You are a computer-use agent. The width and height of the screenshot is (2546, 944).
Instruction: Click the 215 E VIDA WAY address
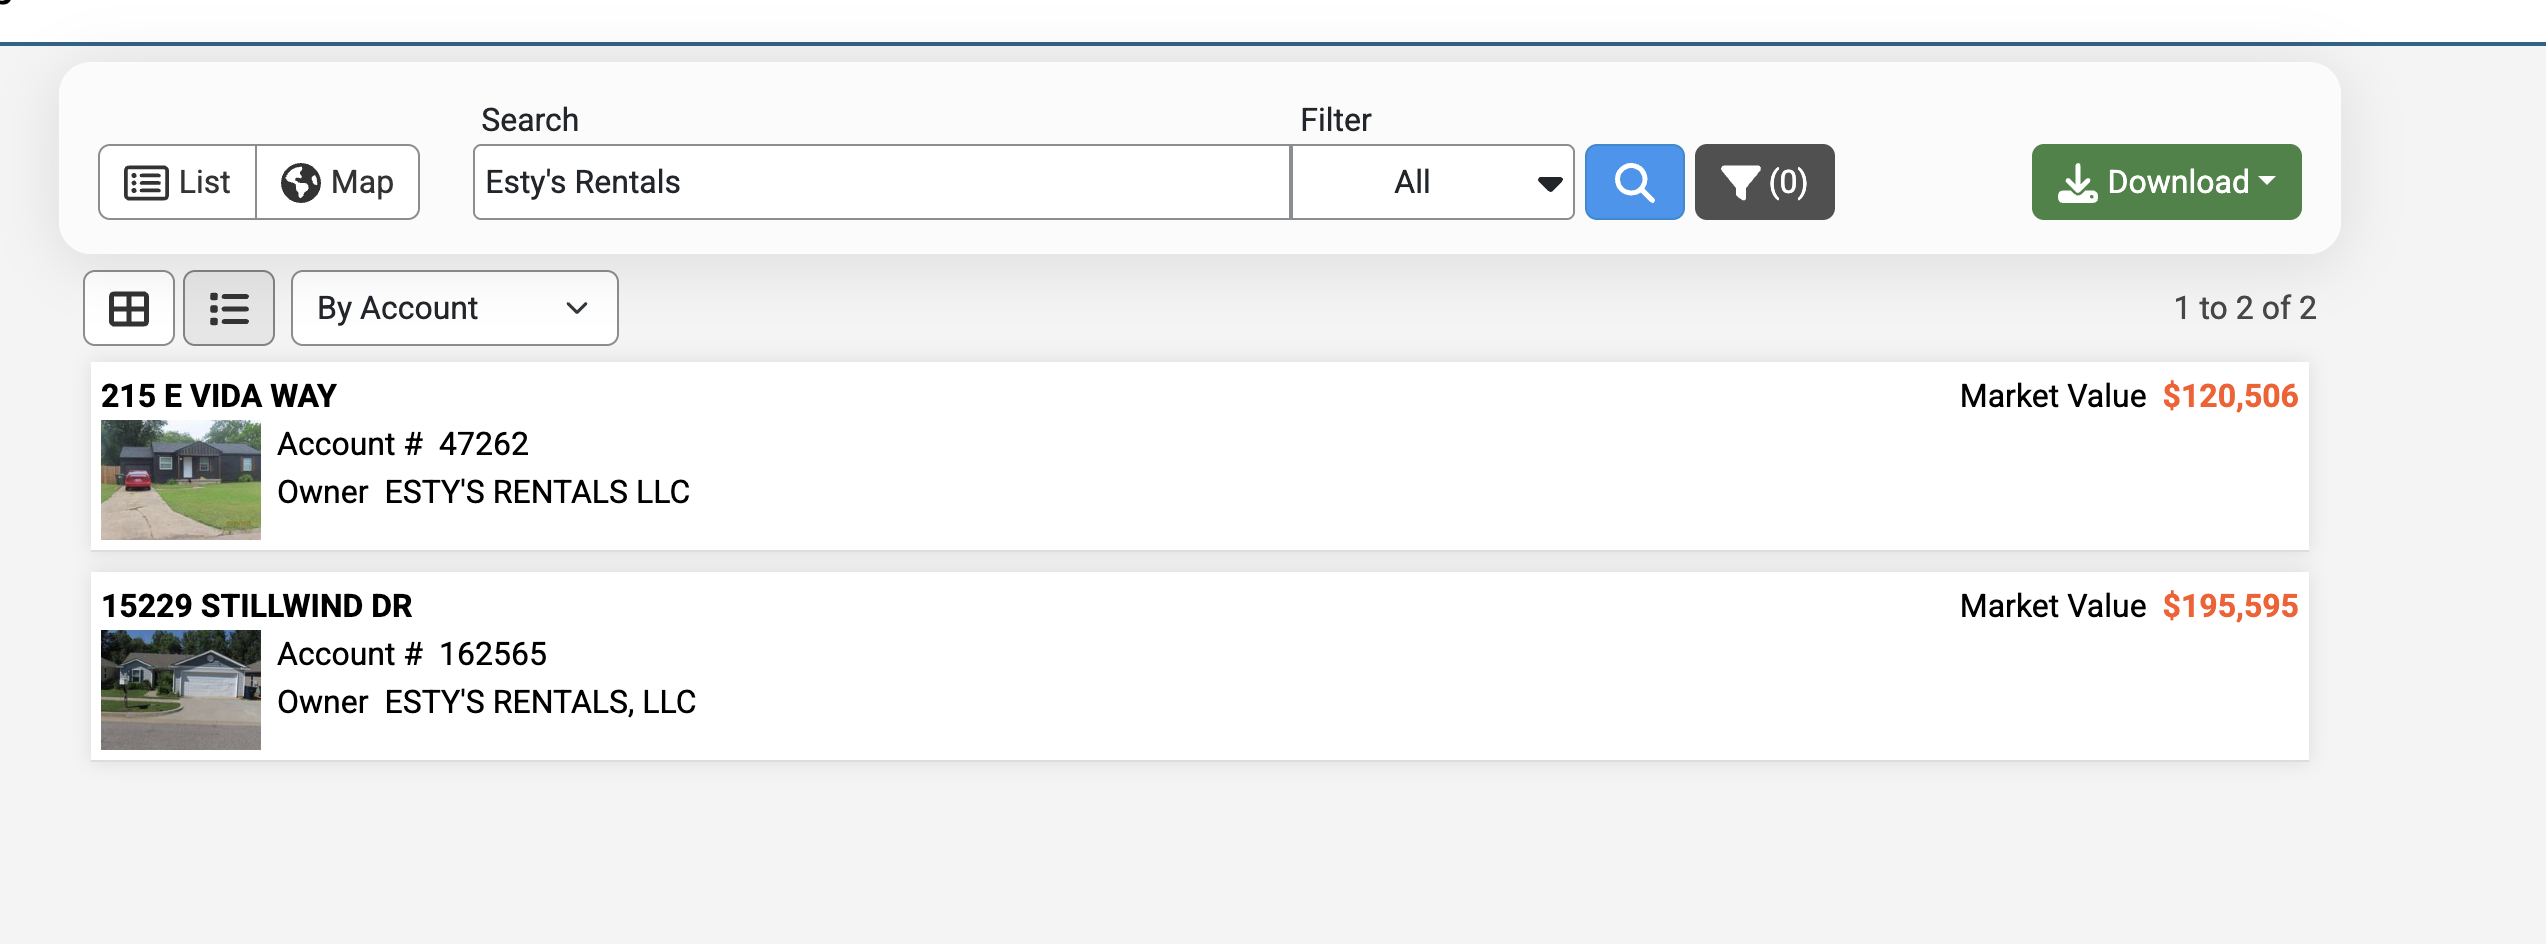pyautogui.click(x=219, y=396)
